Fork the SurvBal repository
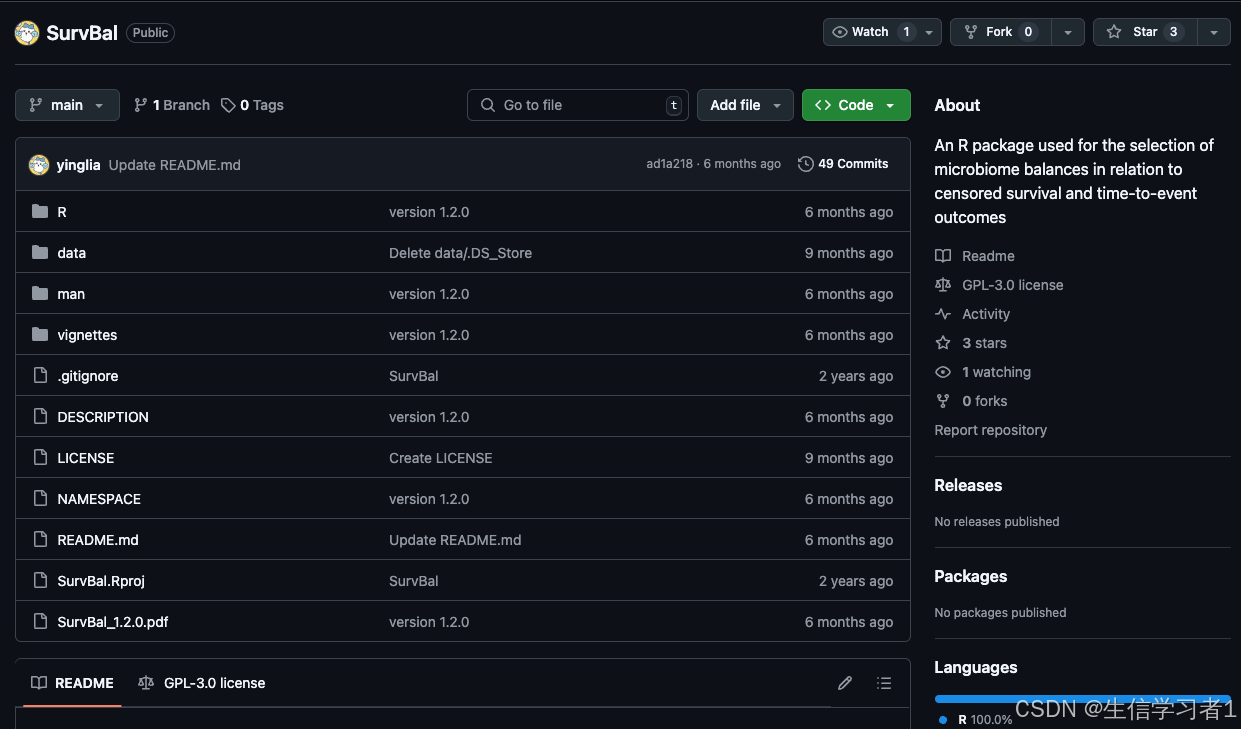The width and height of the screenshot is (1241, 729). pyautogui.click(x=1000, y=32)
